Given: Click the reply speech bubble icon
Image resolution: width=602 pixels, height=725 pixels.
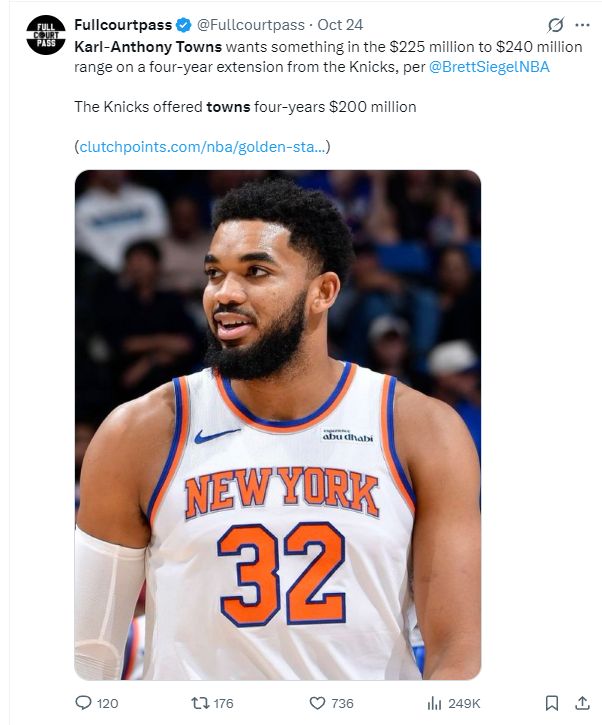Looking at the screenshot, I should tap(83, 703).
